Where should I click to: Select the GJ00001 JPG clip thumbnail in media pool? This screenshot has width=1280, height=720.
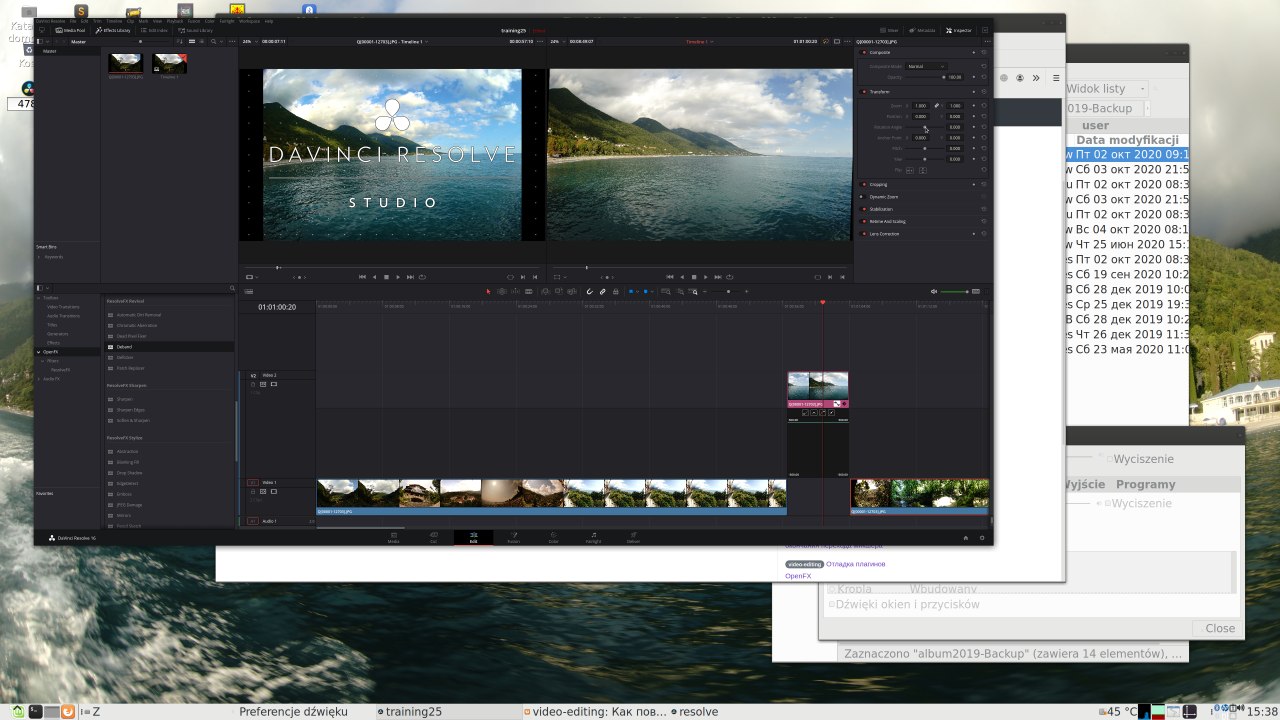click(125, 65)
